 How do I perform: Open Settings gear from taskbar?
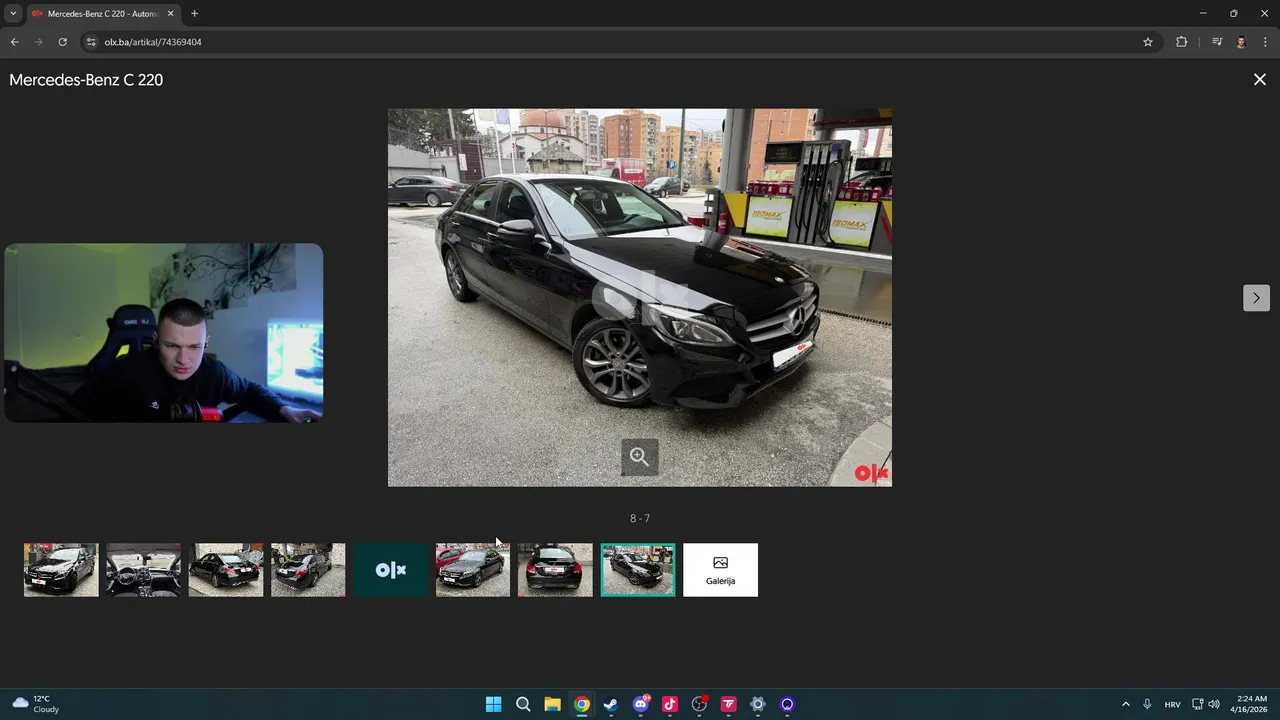(758, 704)
